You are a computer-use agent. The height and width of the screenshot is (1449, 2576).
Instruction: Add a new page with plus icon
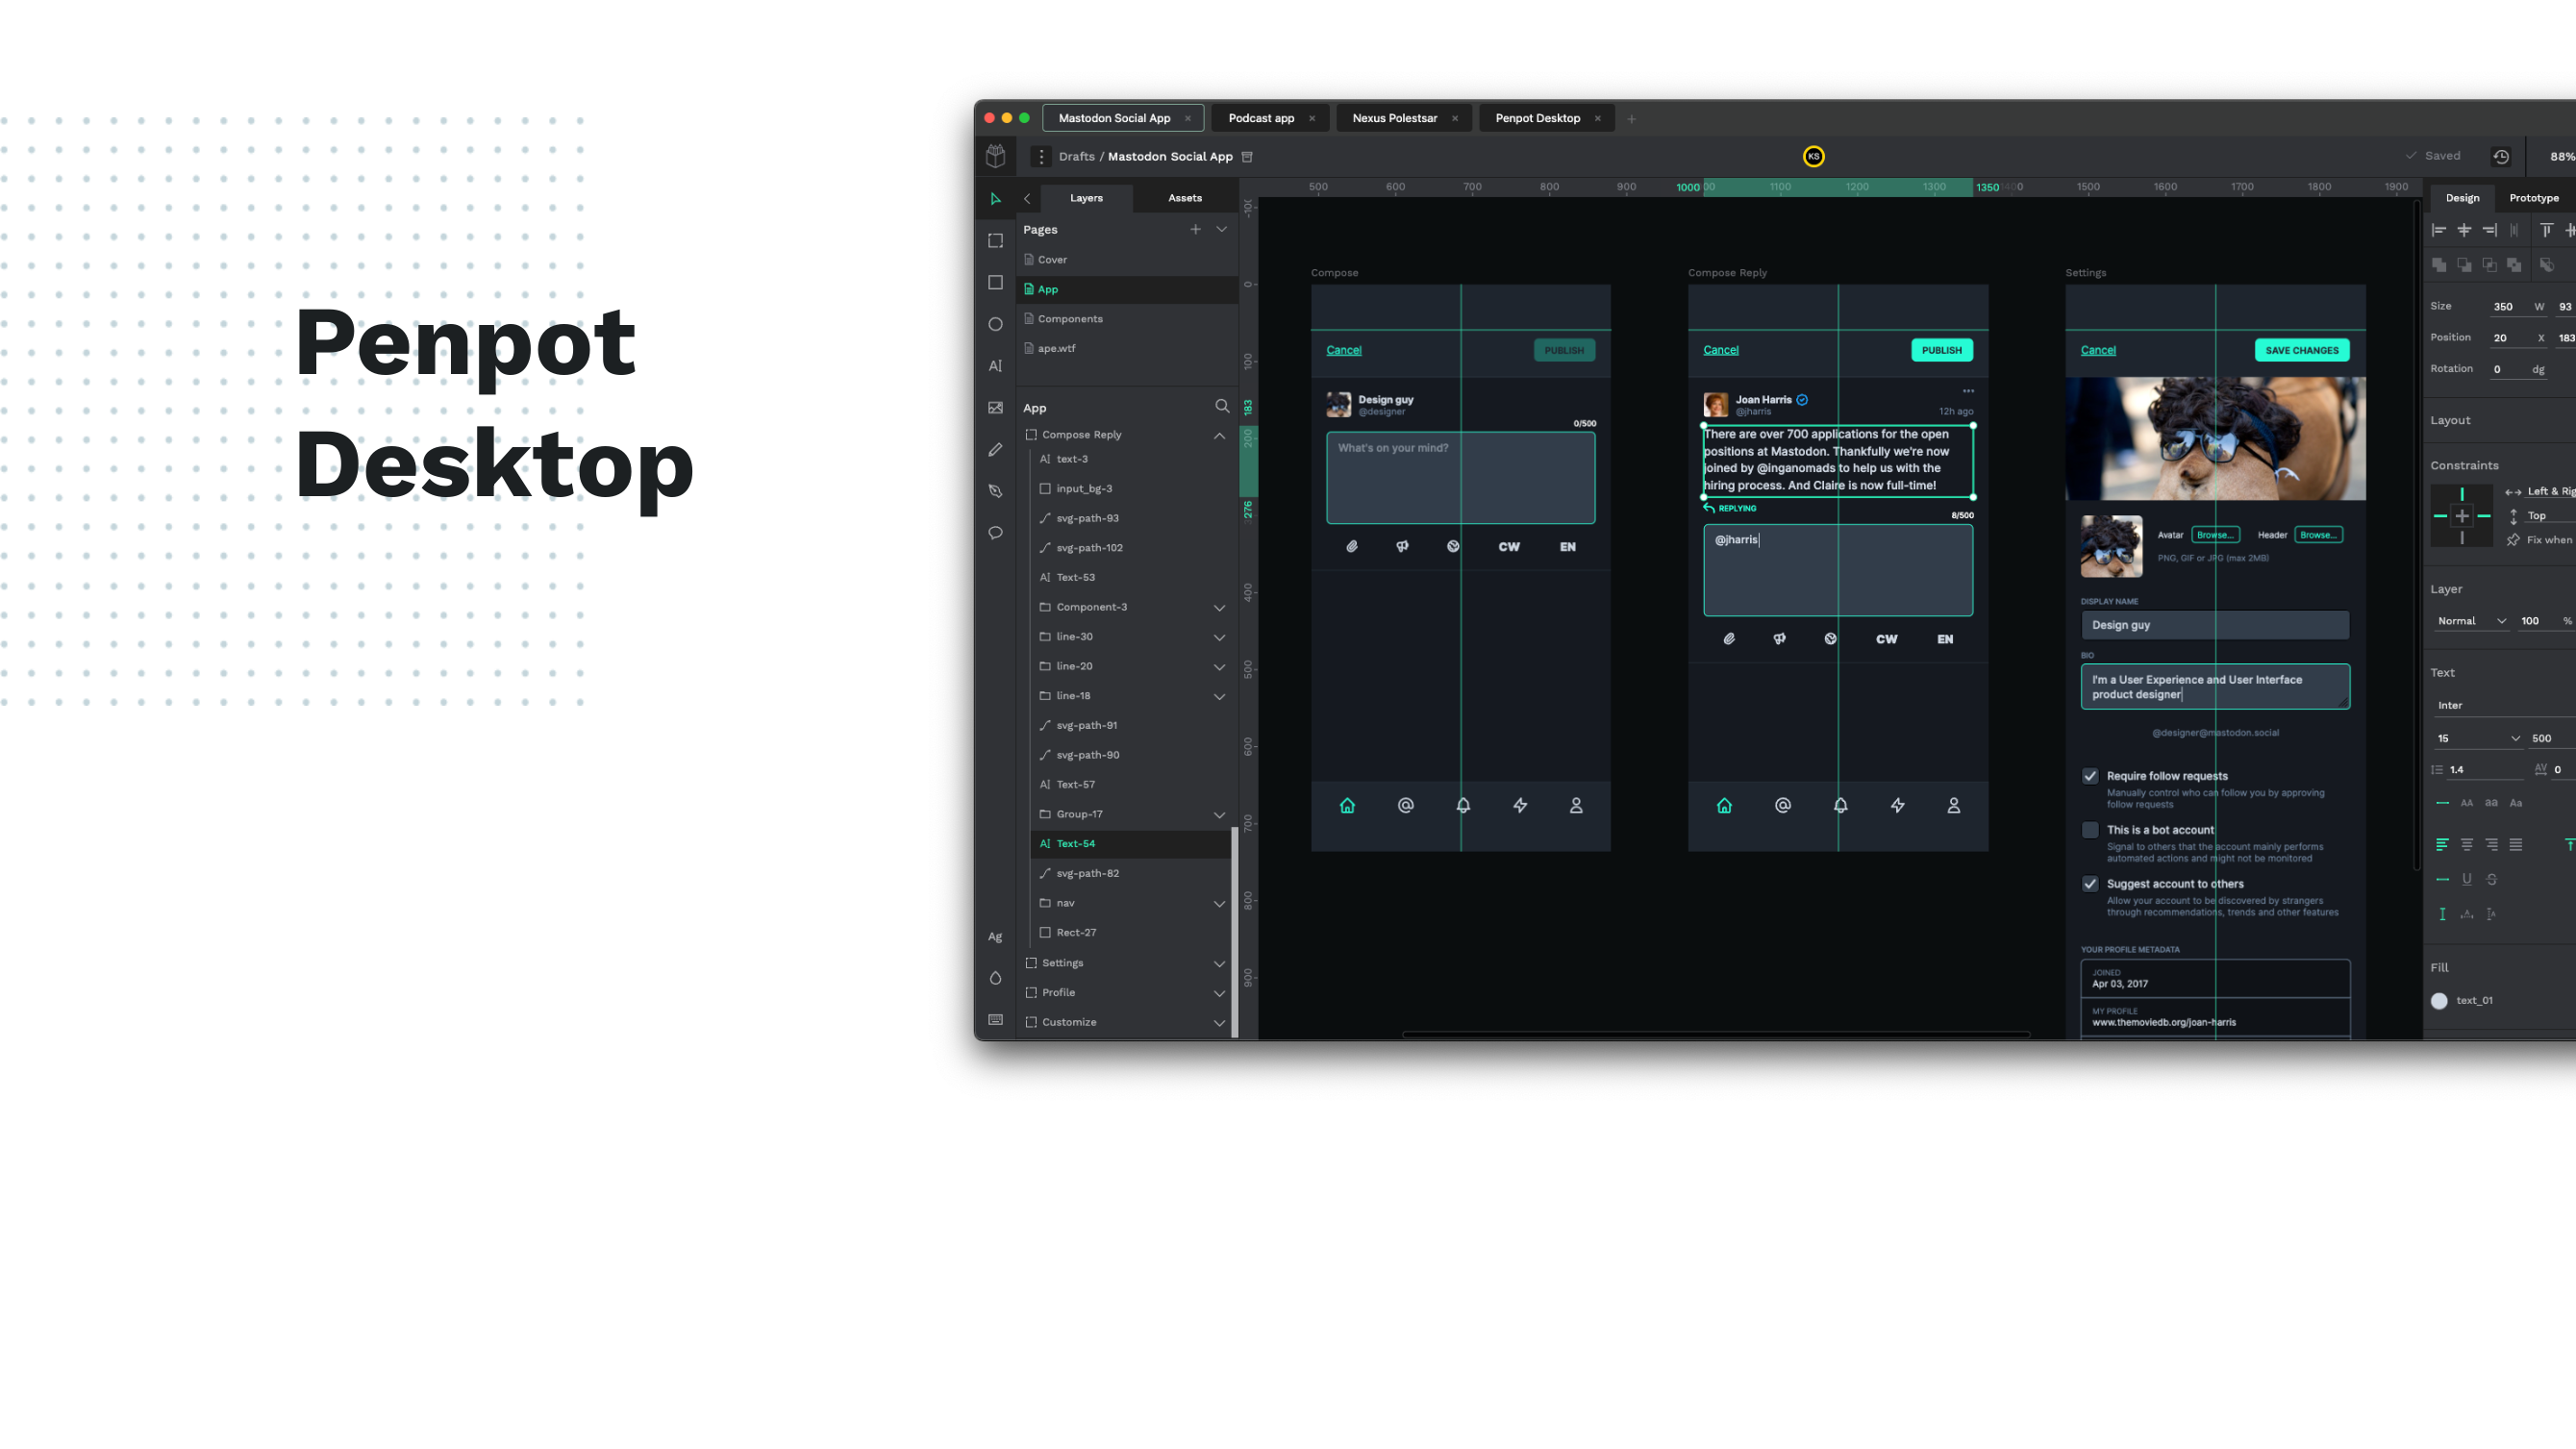click(x=1195, y=229)
